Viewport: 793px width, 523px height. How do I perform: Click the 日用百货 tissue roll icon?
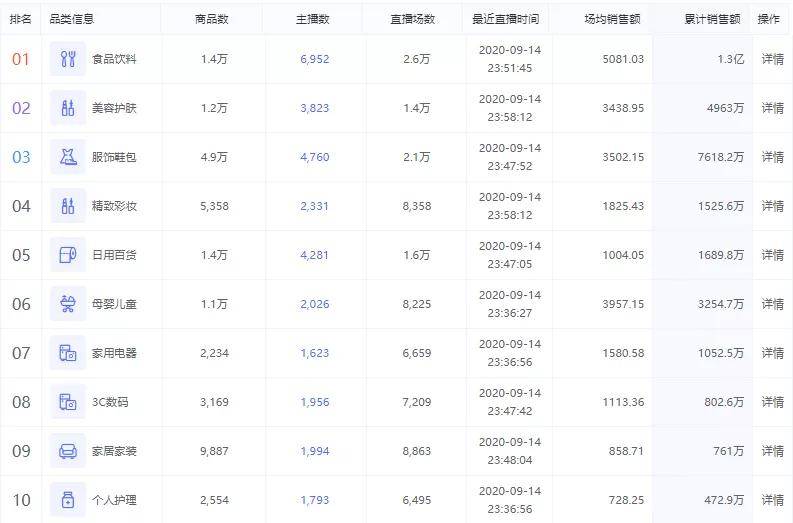pyautogui.click(x=68, y=255)
